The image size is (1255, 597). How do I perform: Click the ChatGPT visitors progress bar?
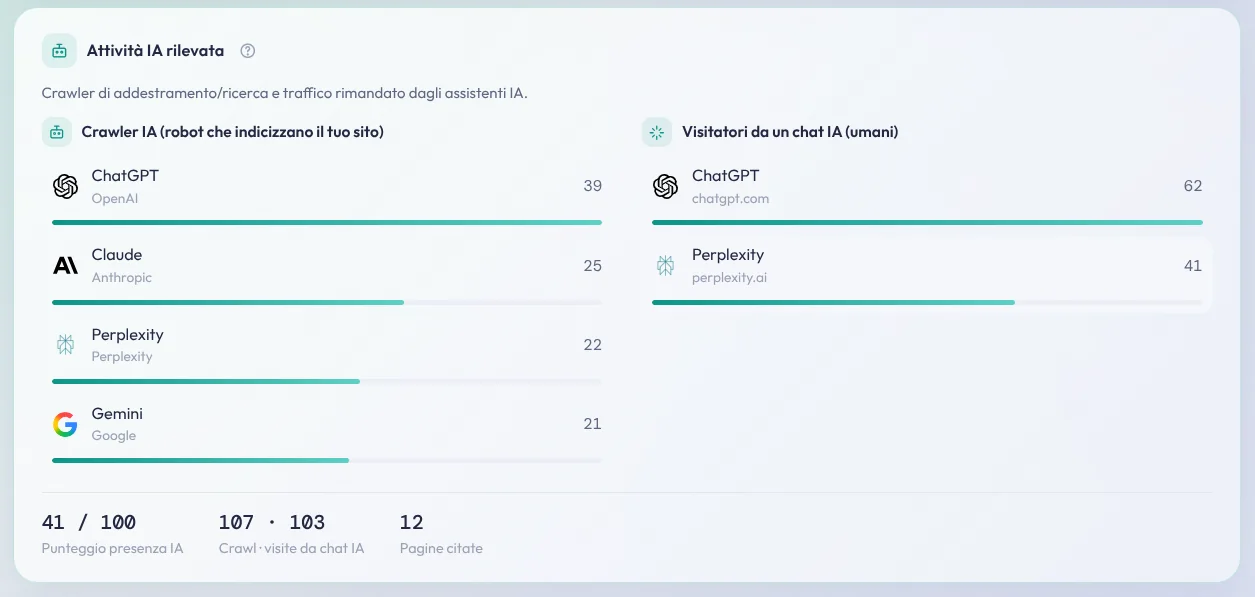coord(927,222)
